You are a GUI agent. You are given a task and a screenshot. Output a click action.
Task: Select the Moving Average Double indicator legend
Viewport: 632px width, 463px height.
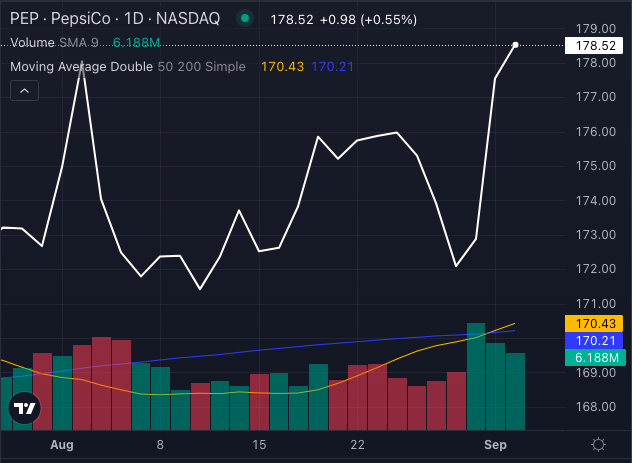(x=82, y=66)
